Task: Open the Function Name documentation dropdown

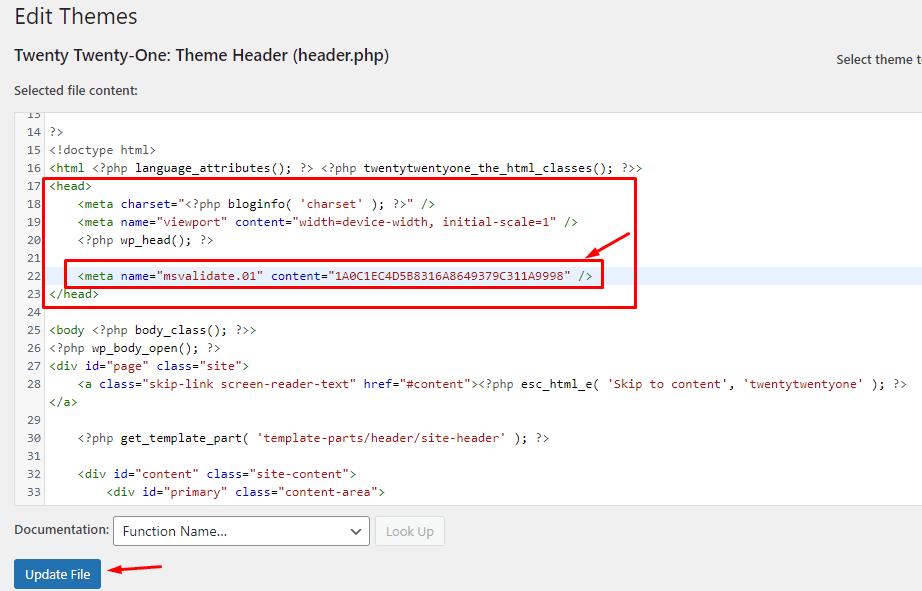Action: pos(241,531)
